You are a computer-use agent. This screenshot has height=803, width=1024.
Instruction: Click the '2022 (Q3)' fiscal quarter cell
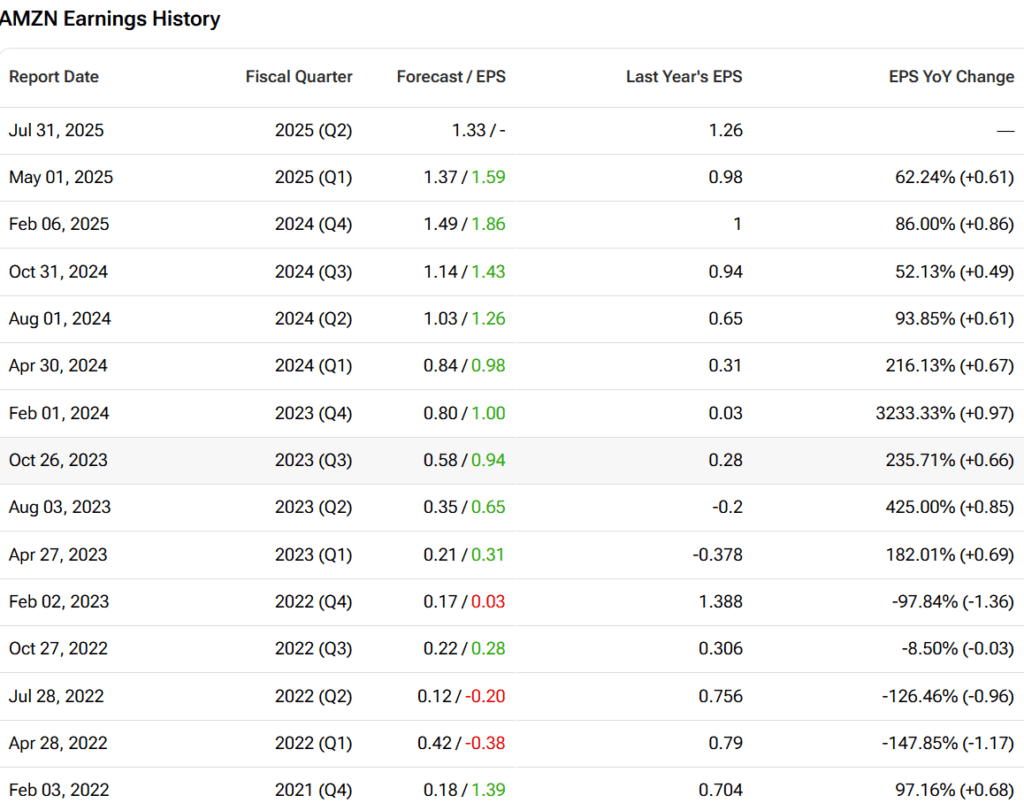point(313,649)
